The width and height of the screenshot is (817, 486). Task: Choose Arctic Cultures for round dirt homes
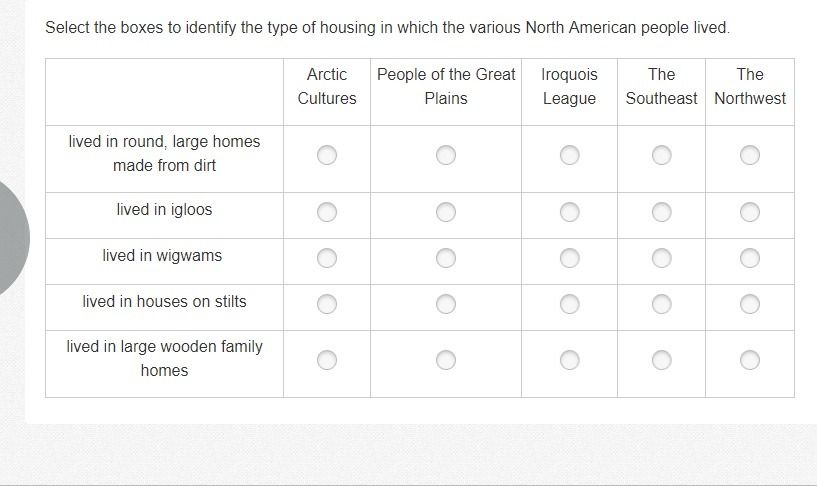327,155
